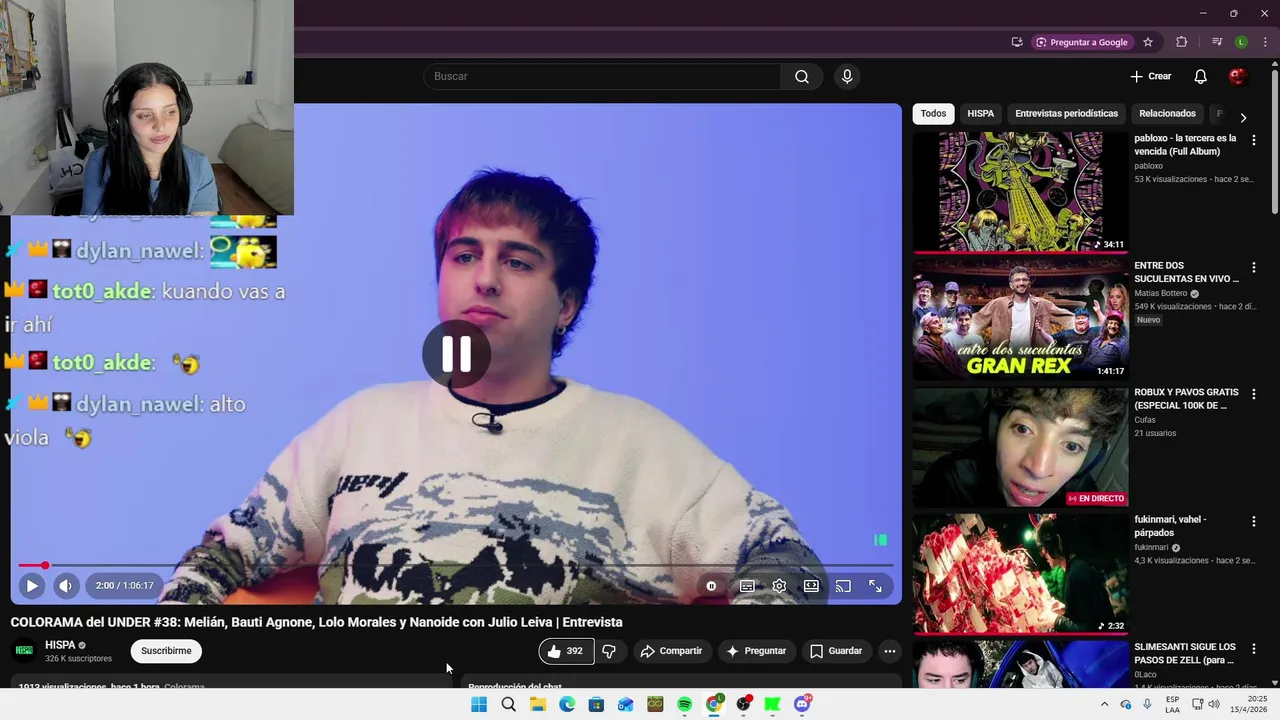The height and width of the screenshot is (720, 1280).
Task: Click the Buscar search field
Action: coord(602,76)
